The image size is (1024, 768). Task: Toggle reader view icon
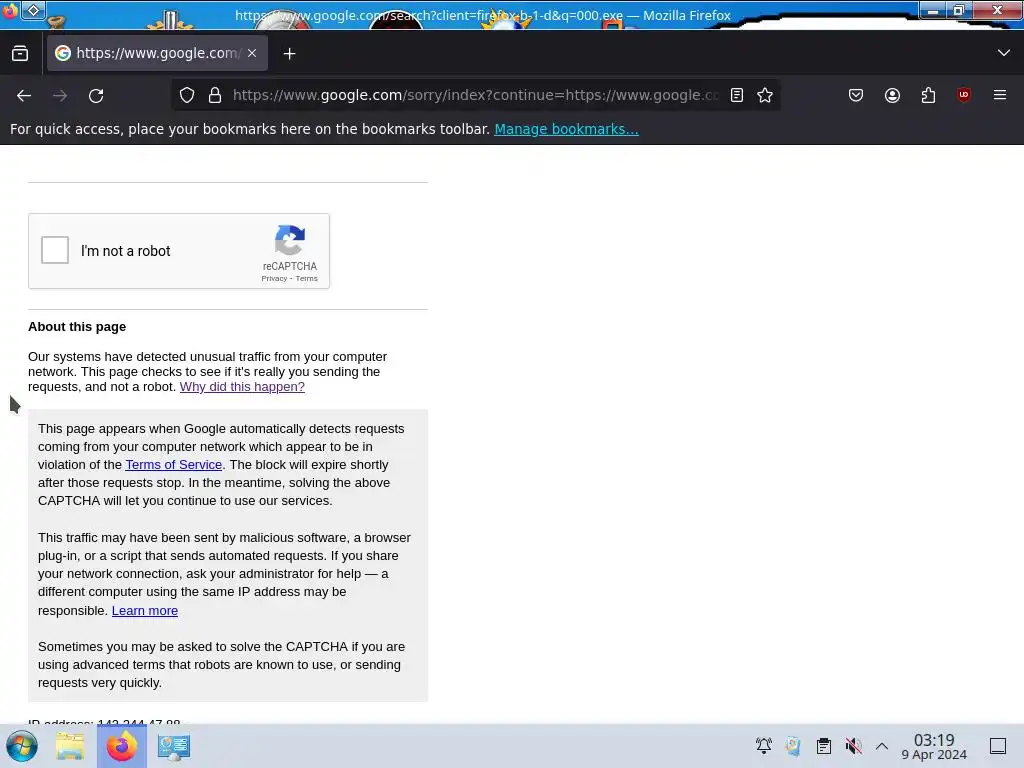(x=737, y=95)
